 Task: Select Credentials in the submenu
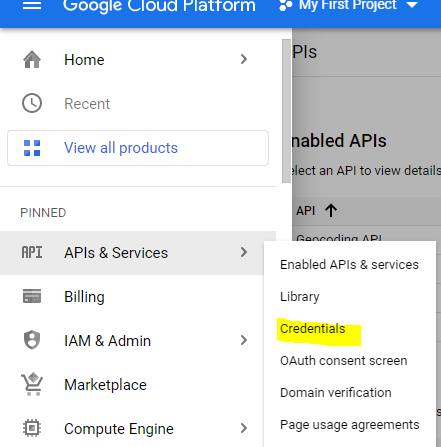click(x=313, y=329)
